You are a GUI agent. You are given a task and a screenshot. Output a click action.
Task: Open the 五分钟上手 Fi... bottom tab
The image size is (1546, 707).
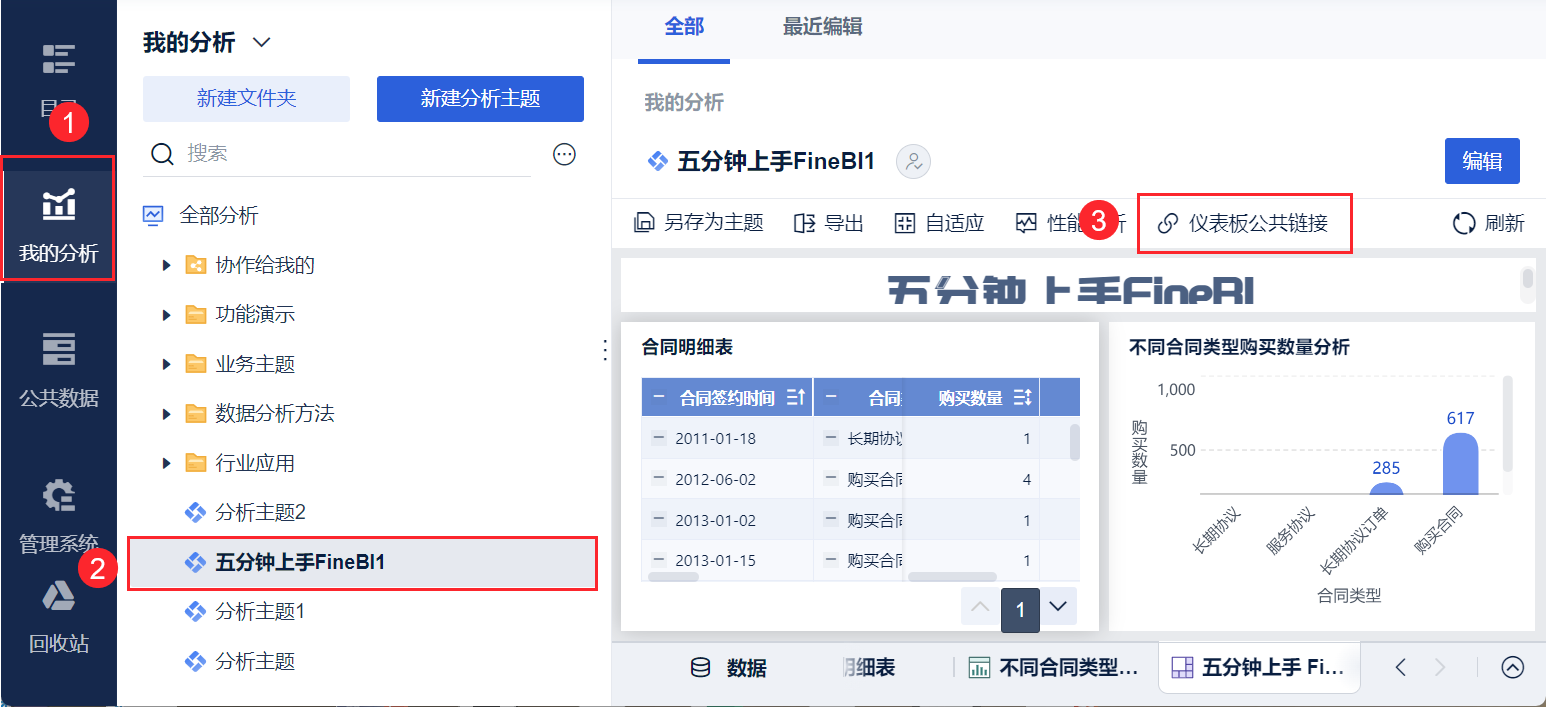pyautogui.click(x=1259, y=668)
